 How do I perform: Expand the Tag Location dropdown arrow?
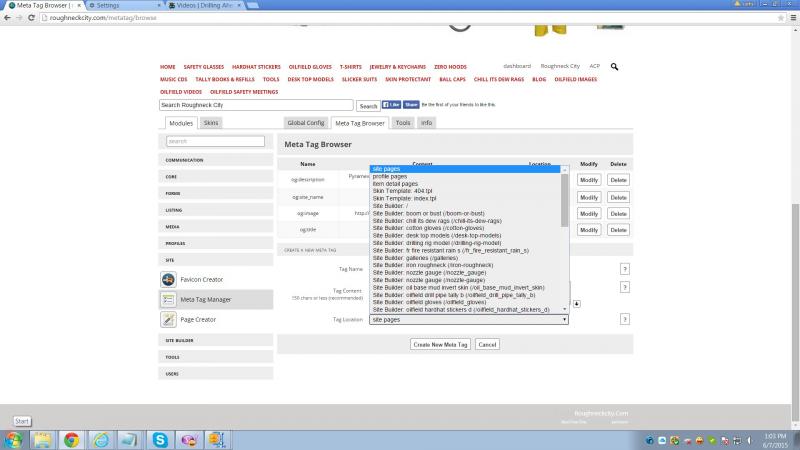pyautogui.click(x=565, y=320)
